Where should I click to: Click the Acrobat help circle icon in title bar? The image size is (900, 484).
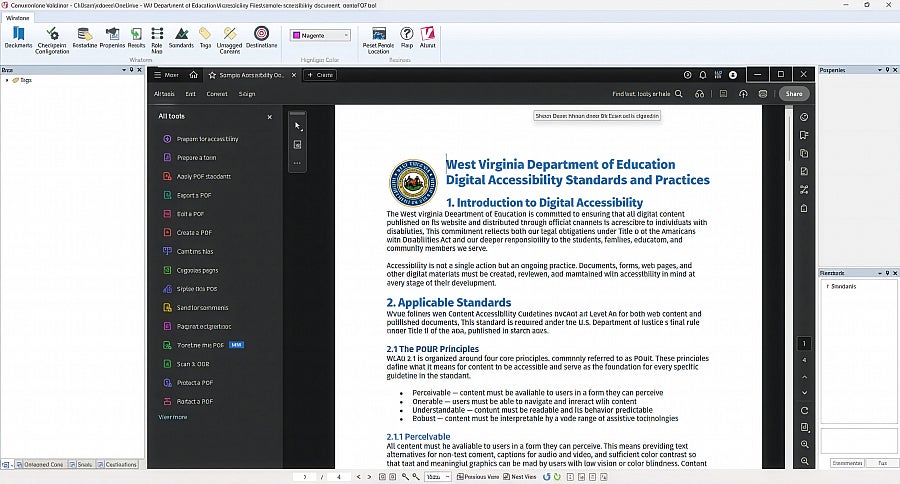click(688, 75)
